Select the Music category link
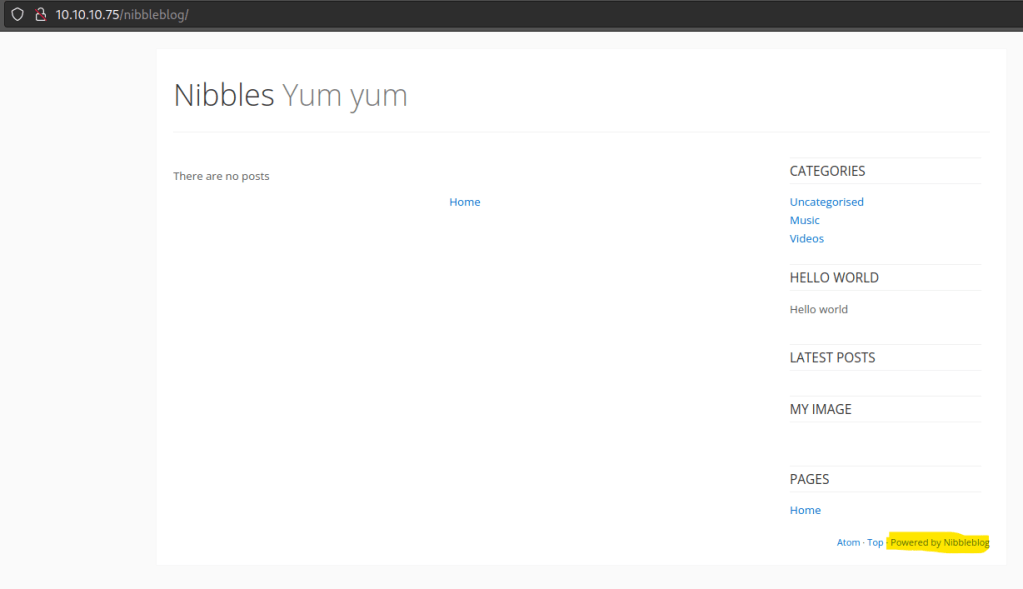The height and width of the screenshot is (589, 1023). tap(804, 220)
